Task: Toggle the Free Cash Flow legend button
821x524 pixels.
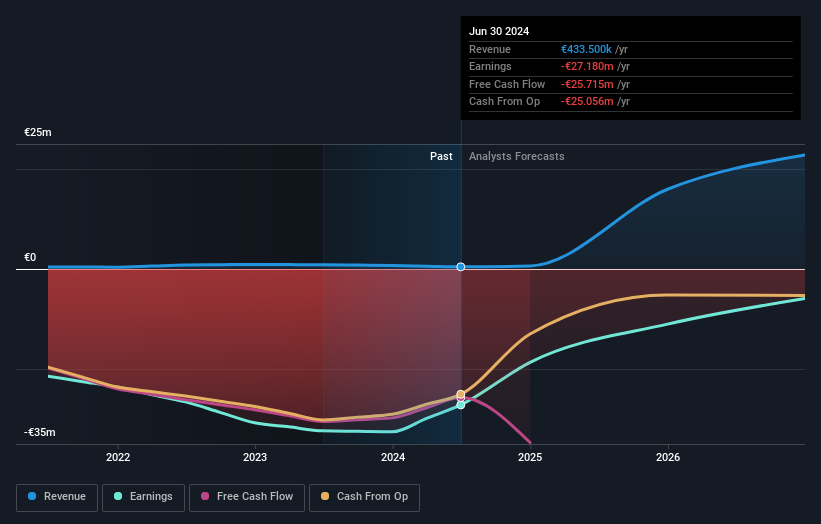Action: [x=247, y=497]
